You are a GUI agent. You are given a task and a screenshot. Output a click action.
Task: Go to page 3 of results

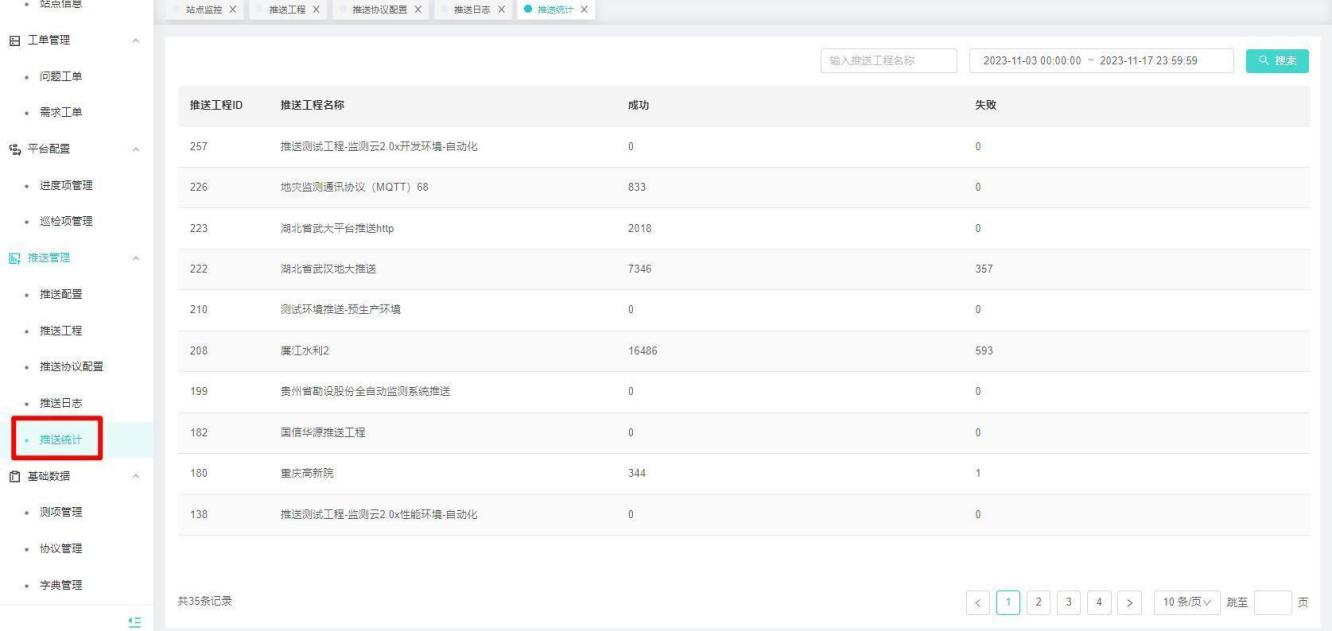point(1071,602)
